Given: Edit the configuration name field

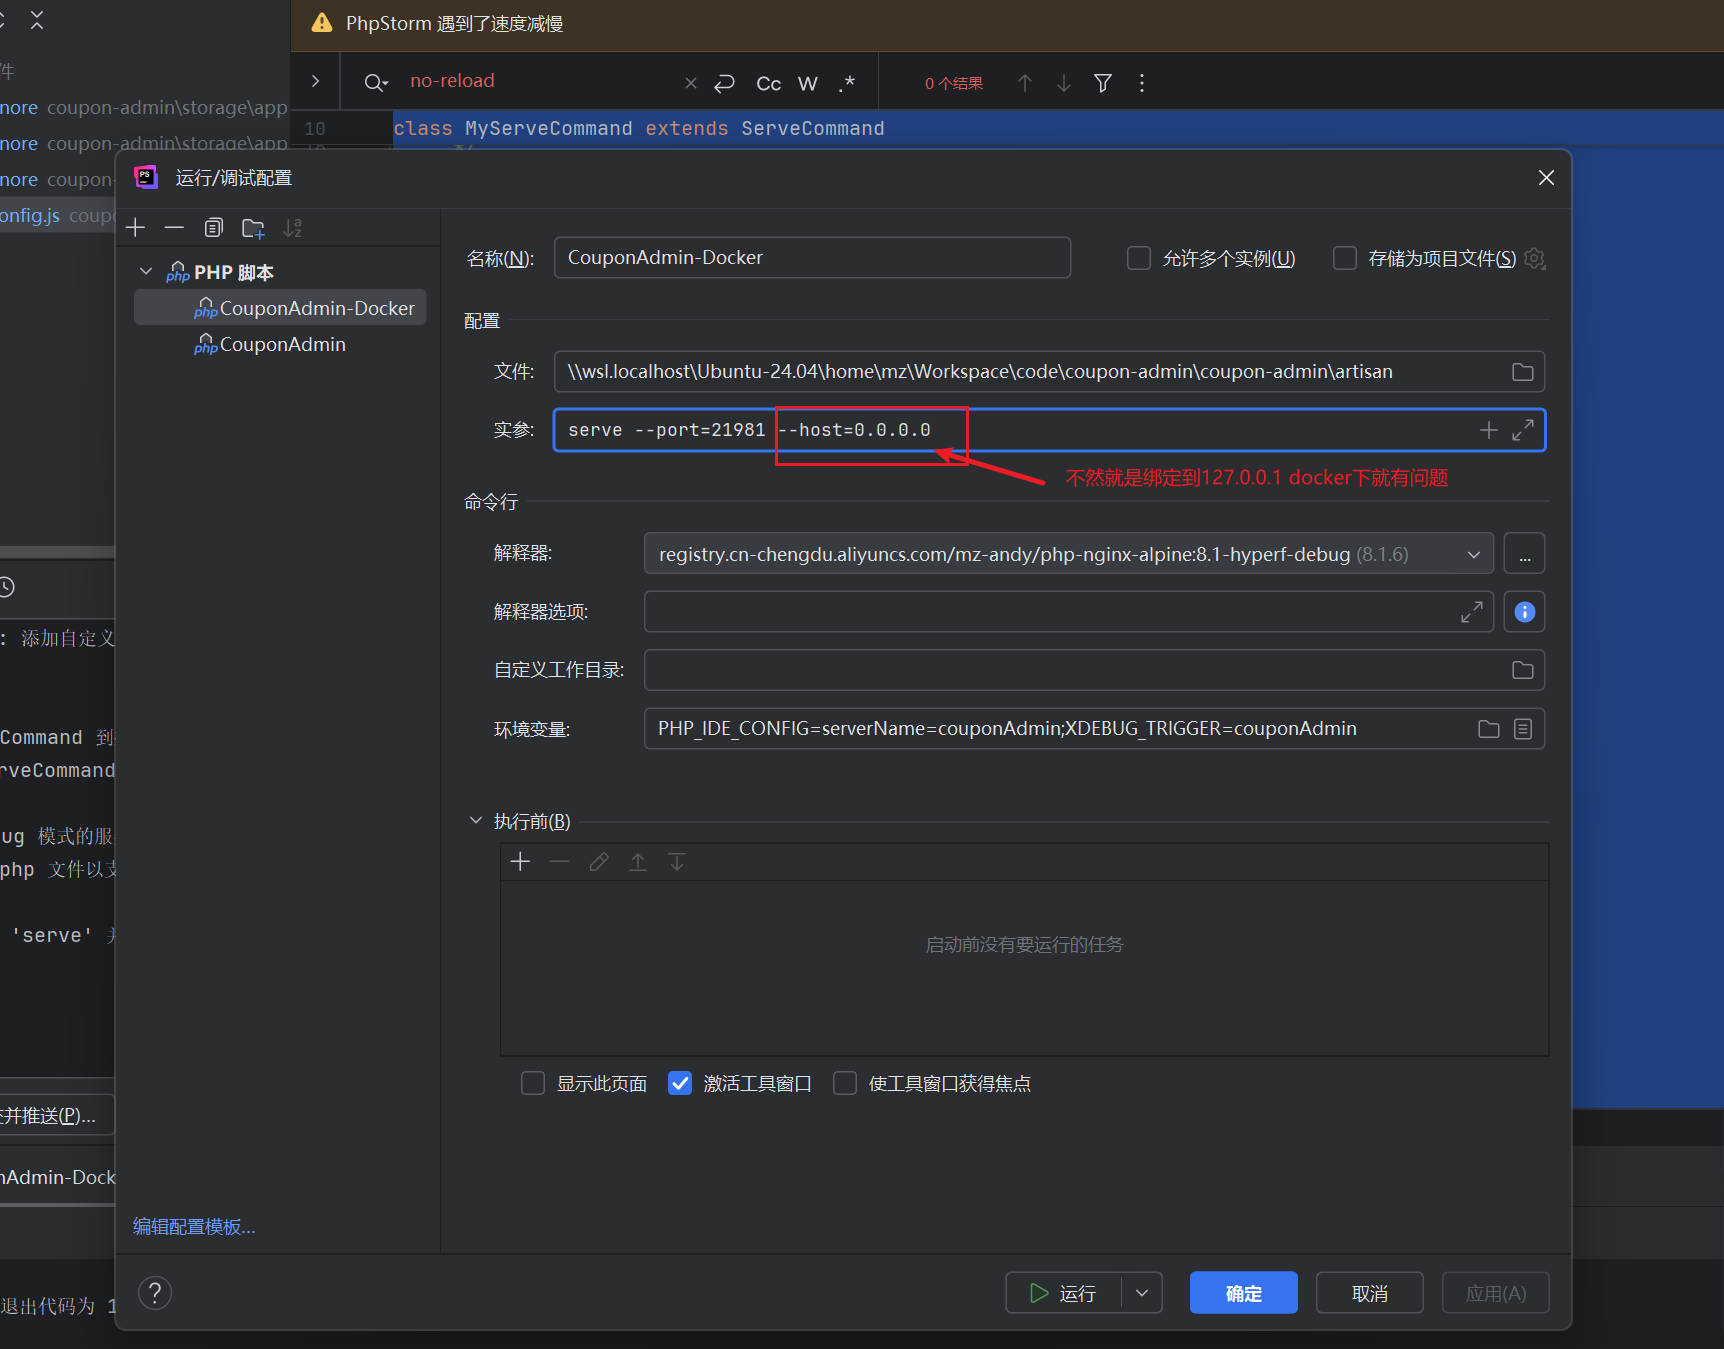Looking at the screenshot, I should [812, 258].
